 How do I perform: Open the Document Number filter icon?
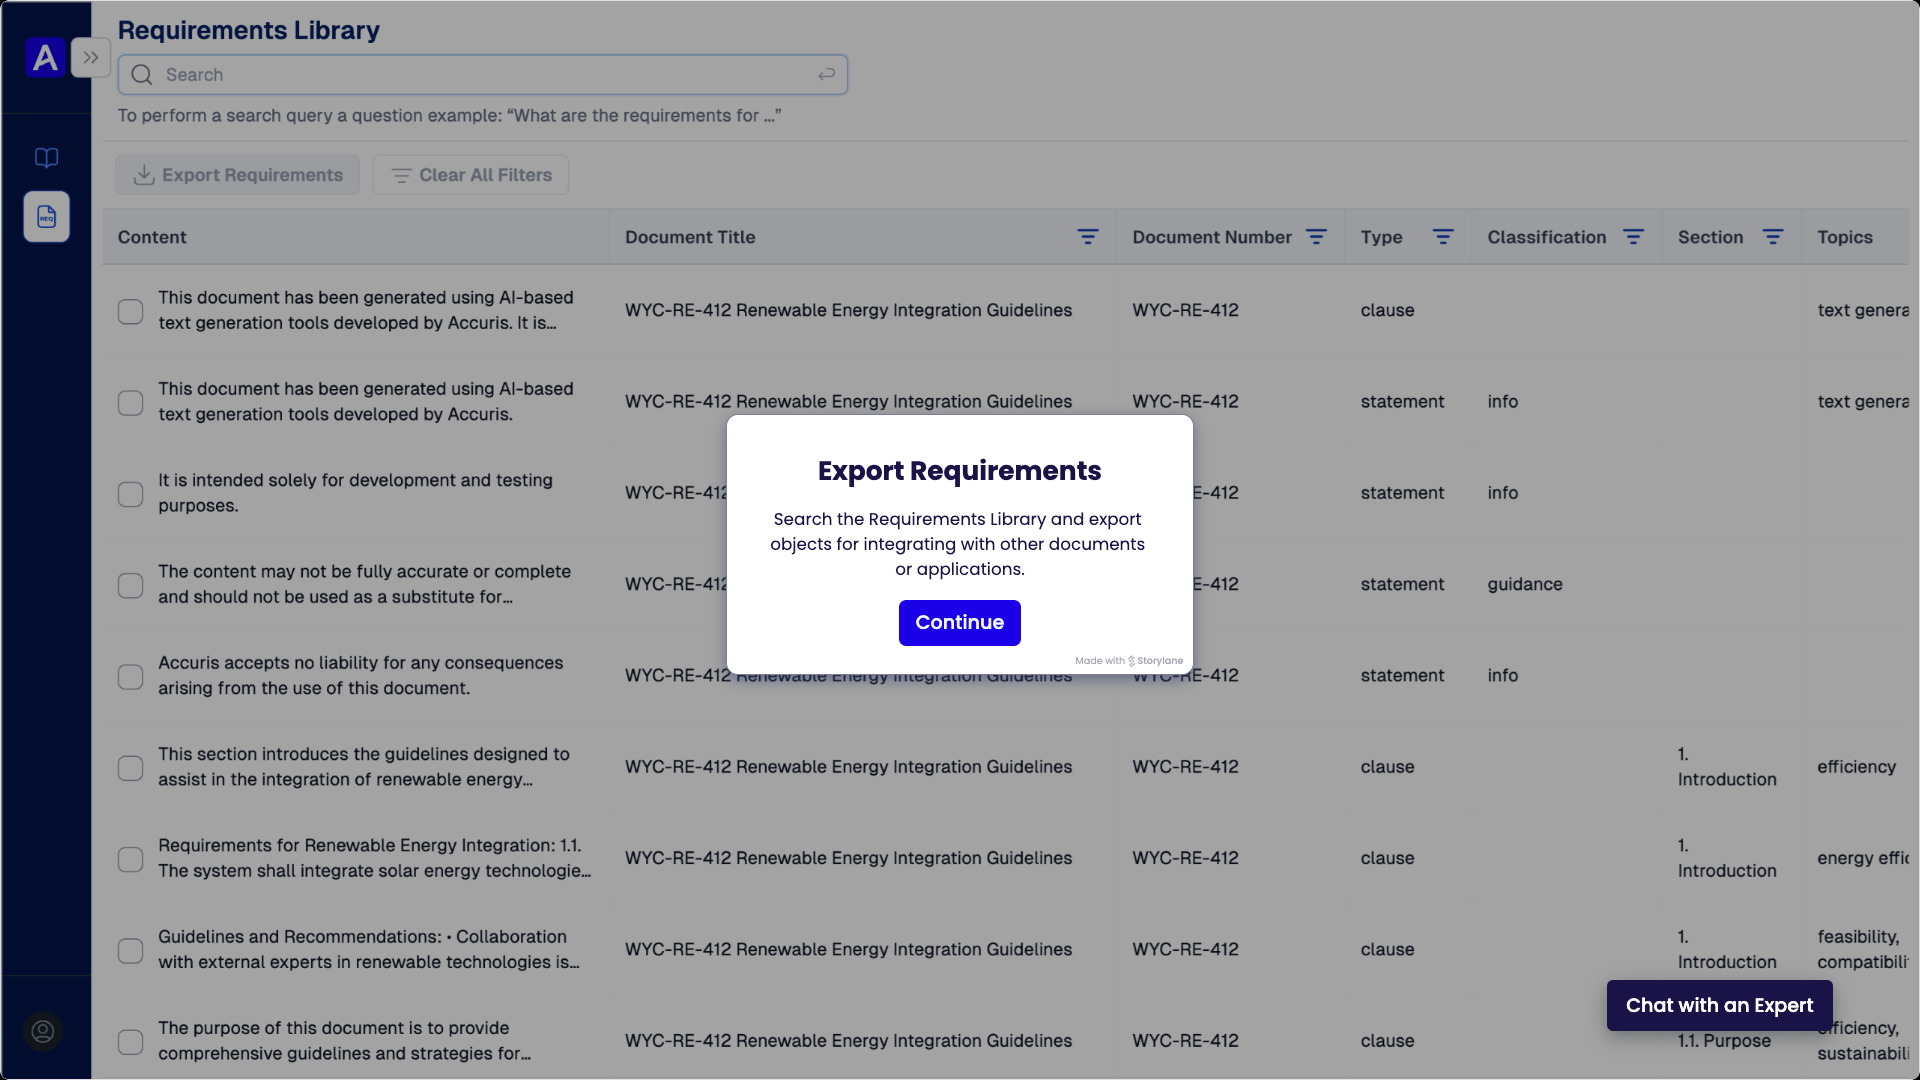pos(1316,237)
